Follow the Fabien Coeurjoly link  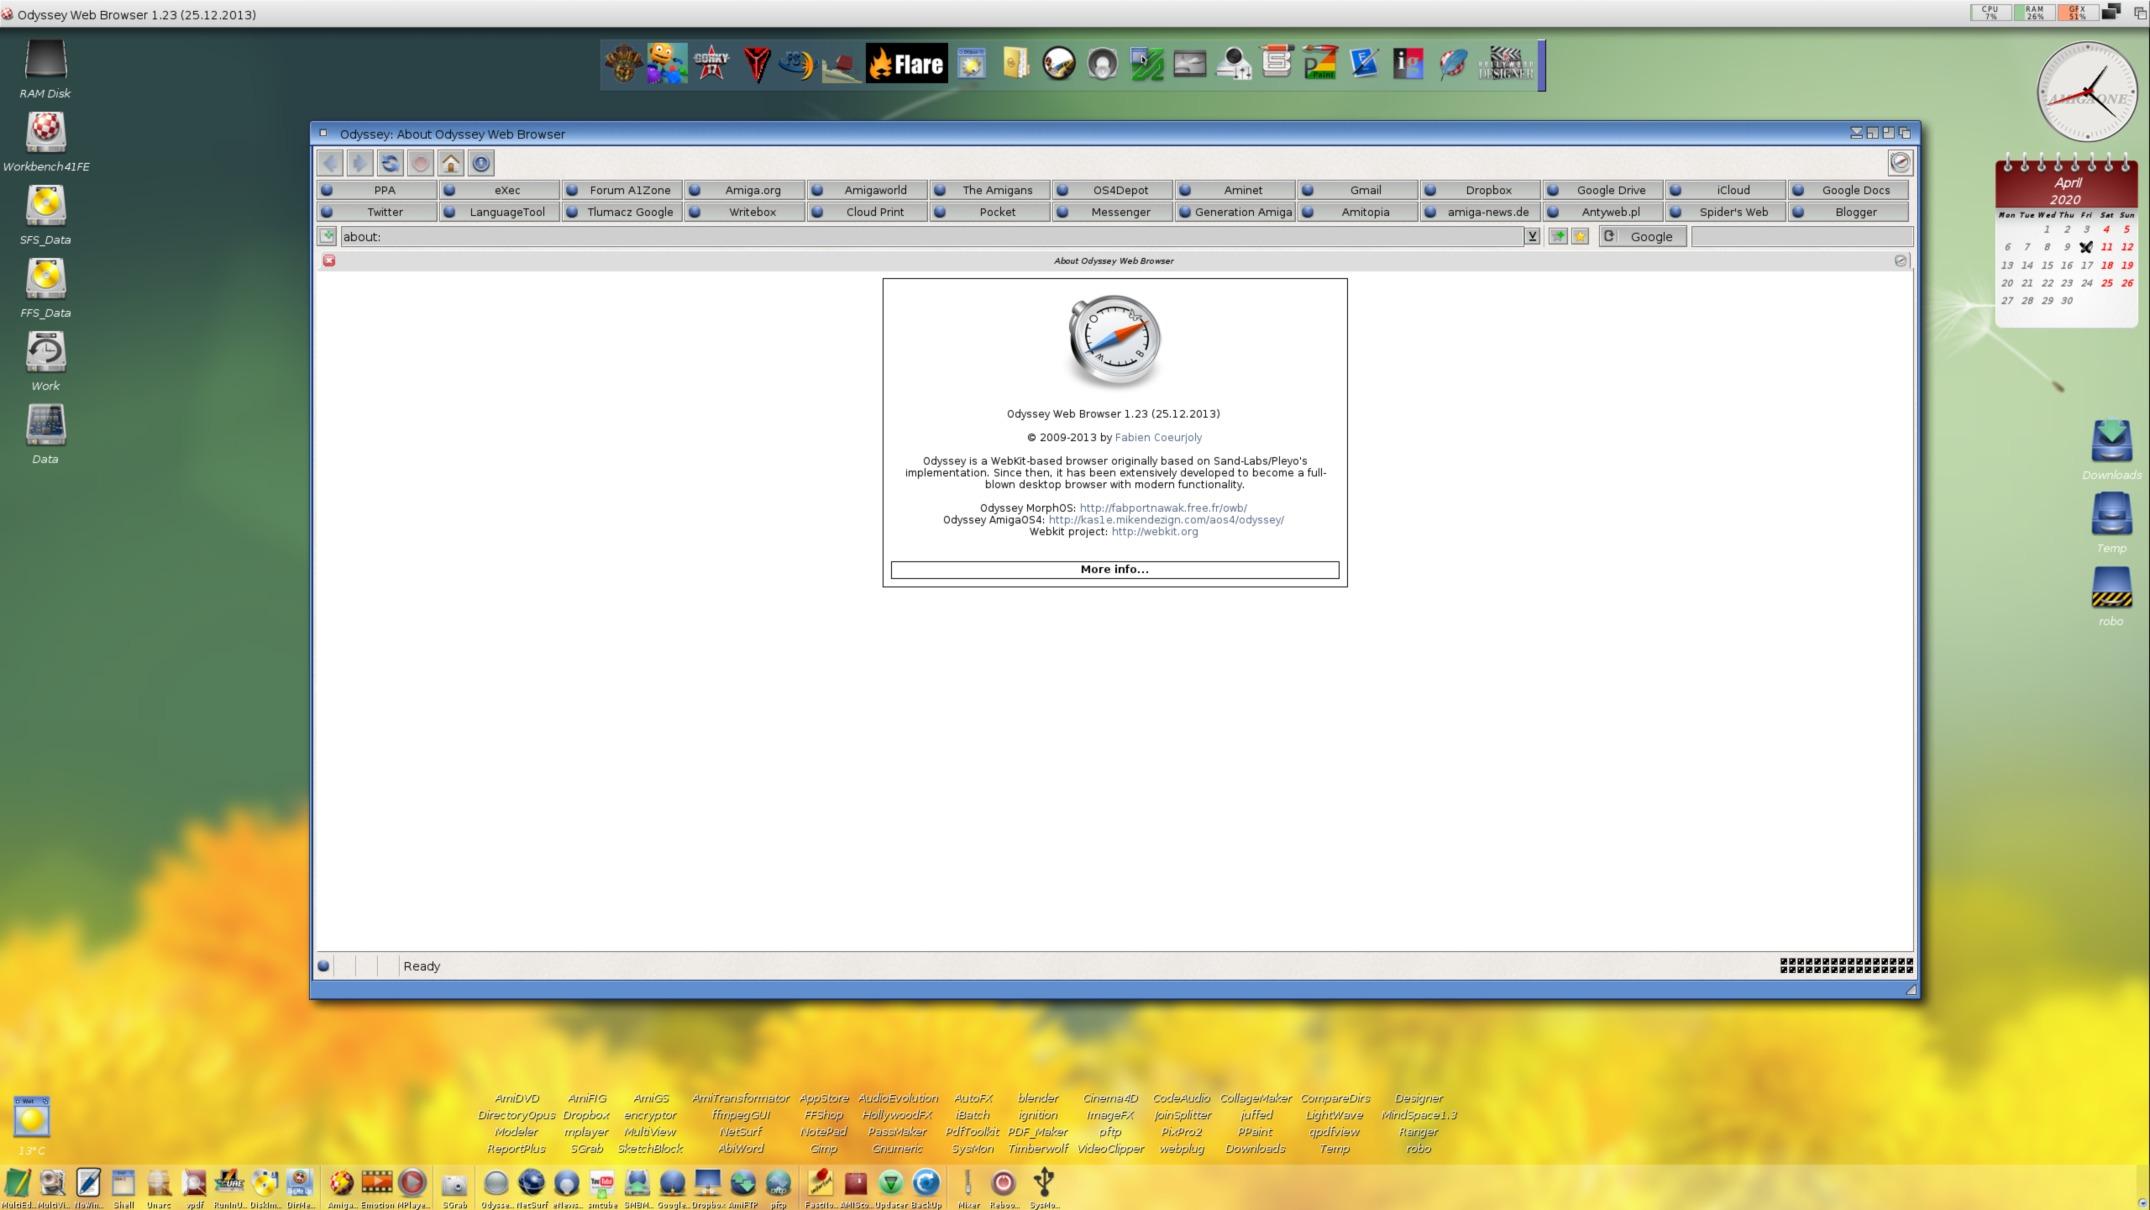[1158, 438]
